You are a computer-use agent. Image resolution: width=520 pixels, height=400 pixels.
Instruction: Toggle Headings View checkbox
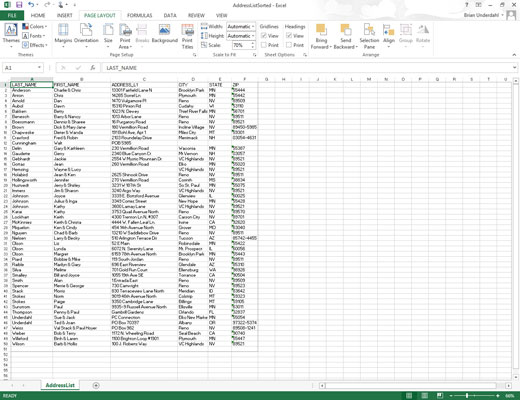289,36
